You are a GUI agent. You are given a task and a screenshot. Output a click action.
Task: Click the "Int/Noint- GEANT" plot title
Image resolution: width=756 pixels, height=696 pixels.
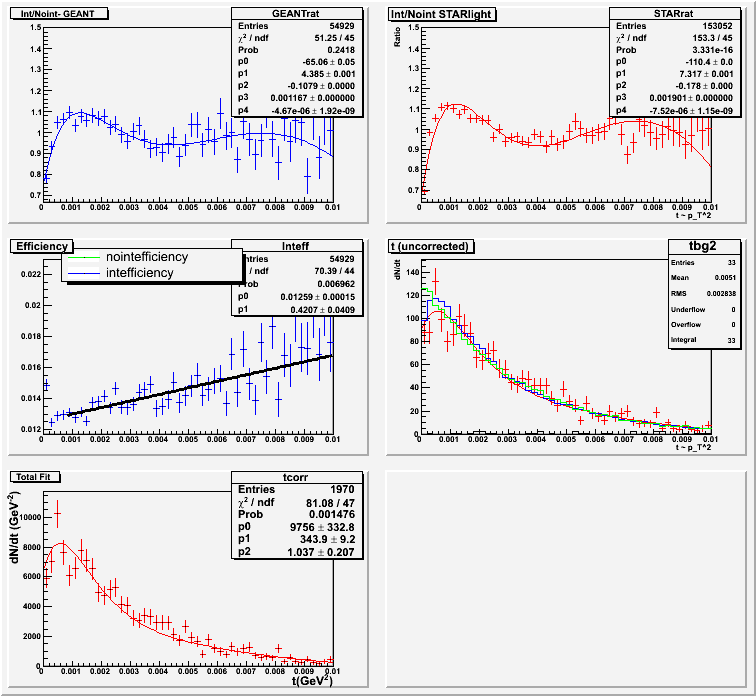click(58, 14)
